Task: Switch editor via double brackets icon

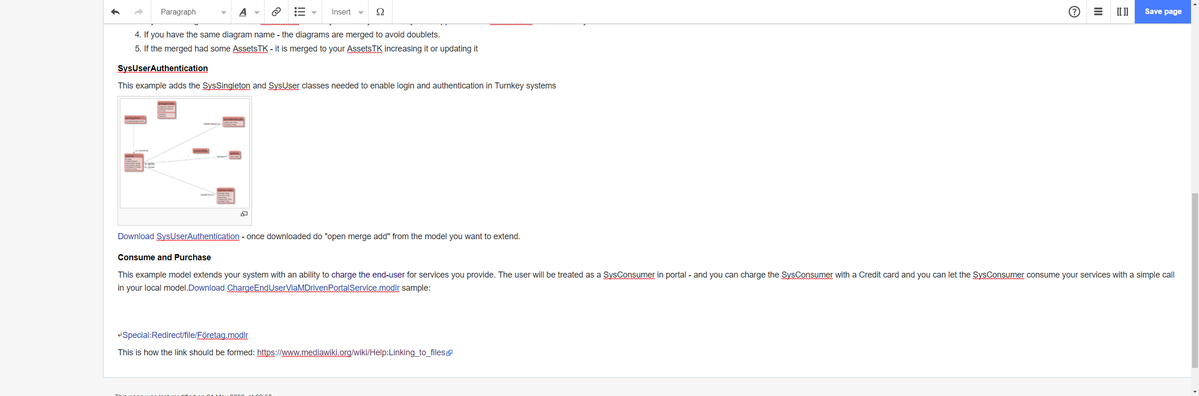Action: pyautogui.click(x=1122, y=12)
